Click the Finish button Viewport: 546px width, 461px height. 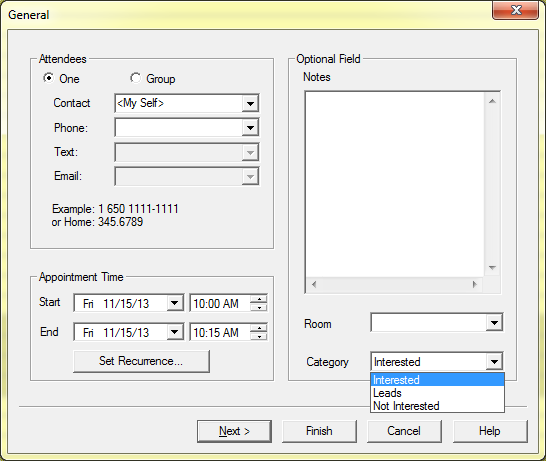click(x=319, y=431)
